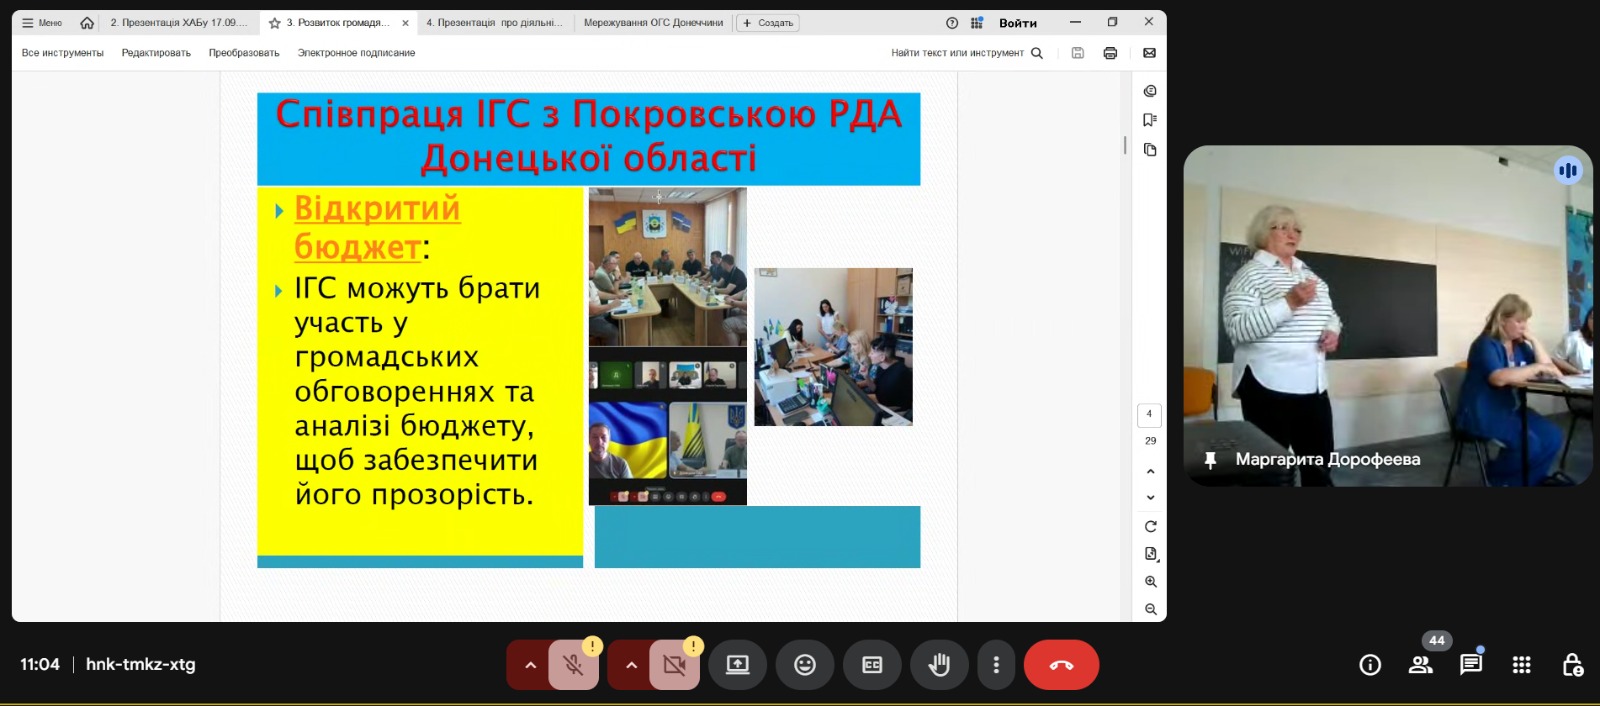
Task: Open the 'Редактировать' menu
Action: 156,53
